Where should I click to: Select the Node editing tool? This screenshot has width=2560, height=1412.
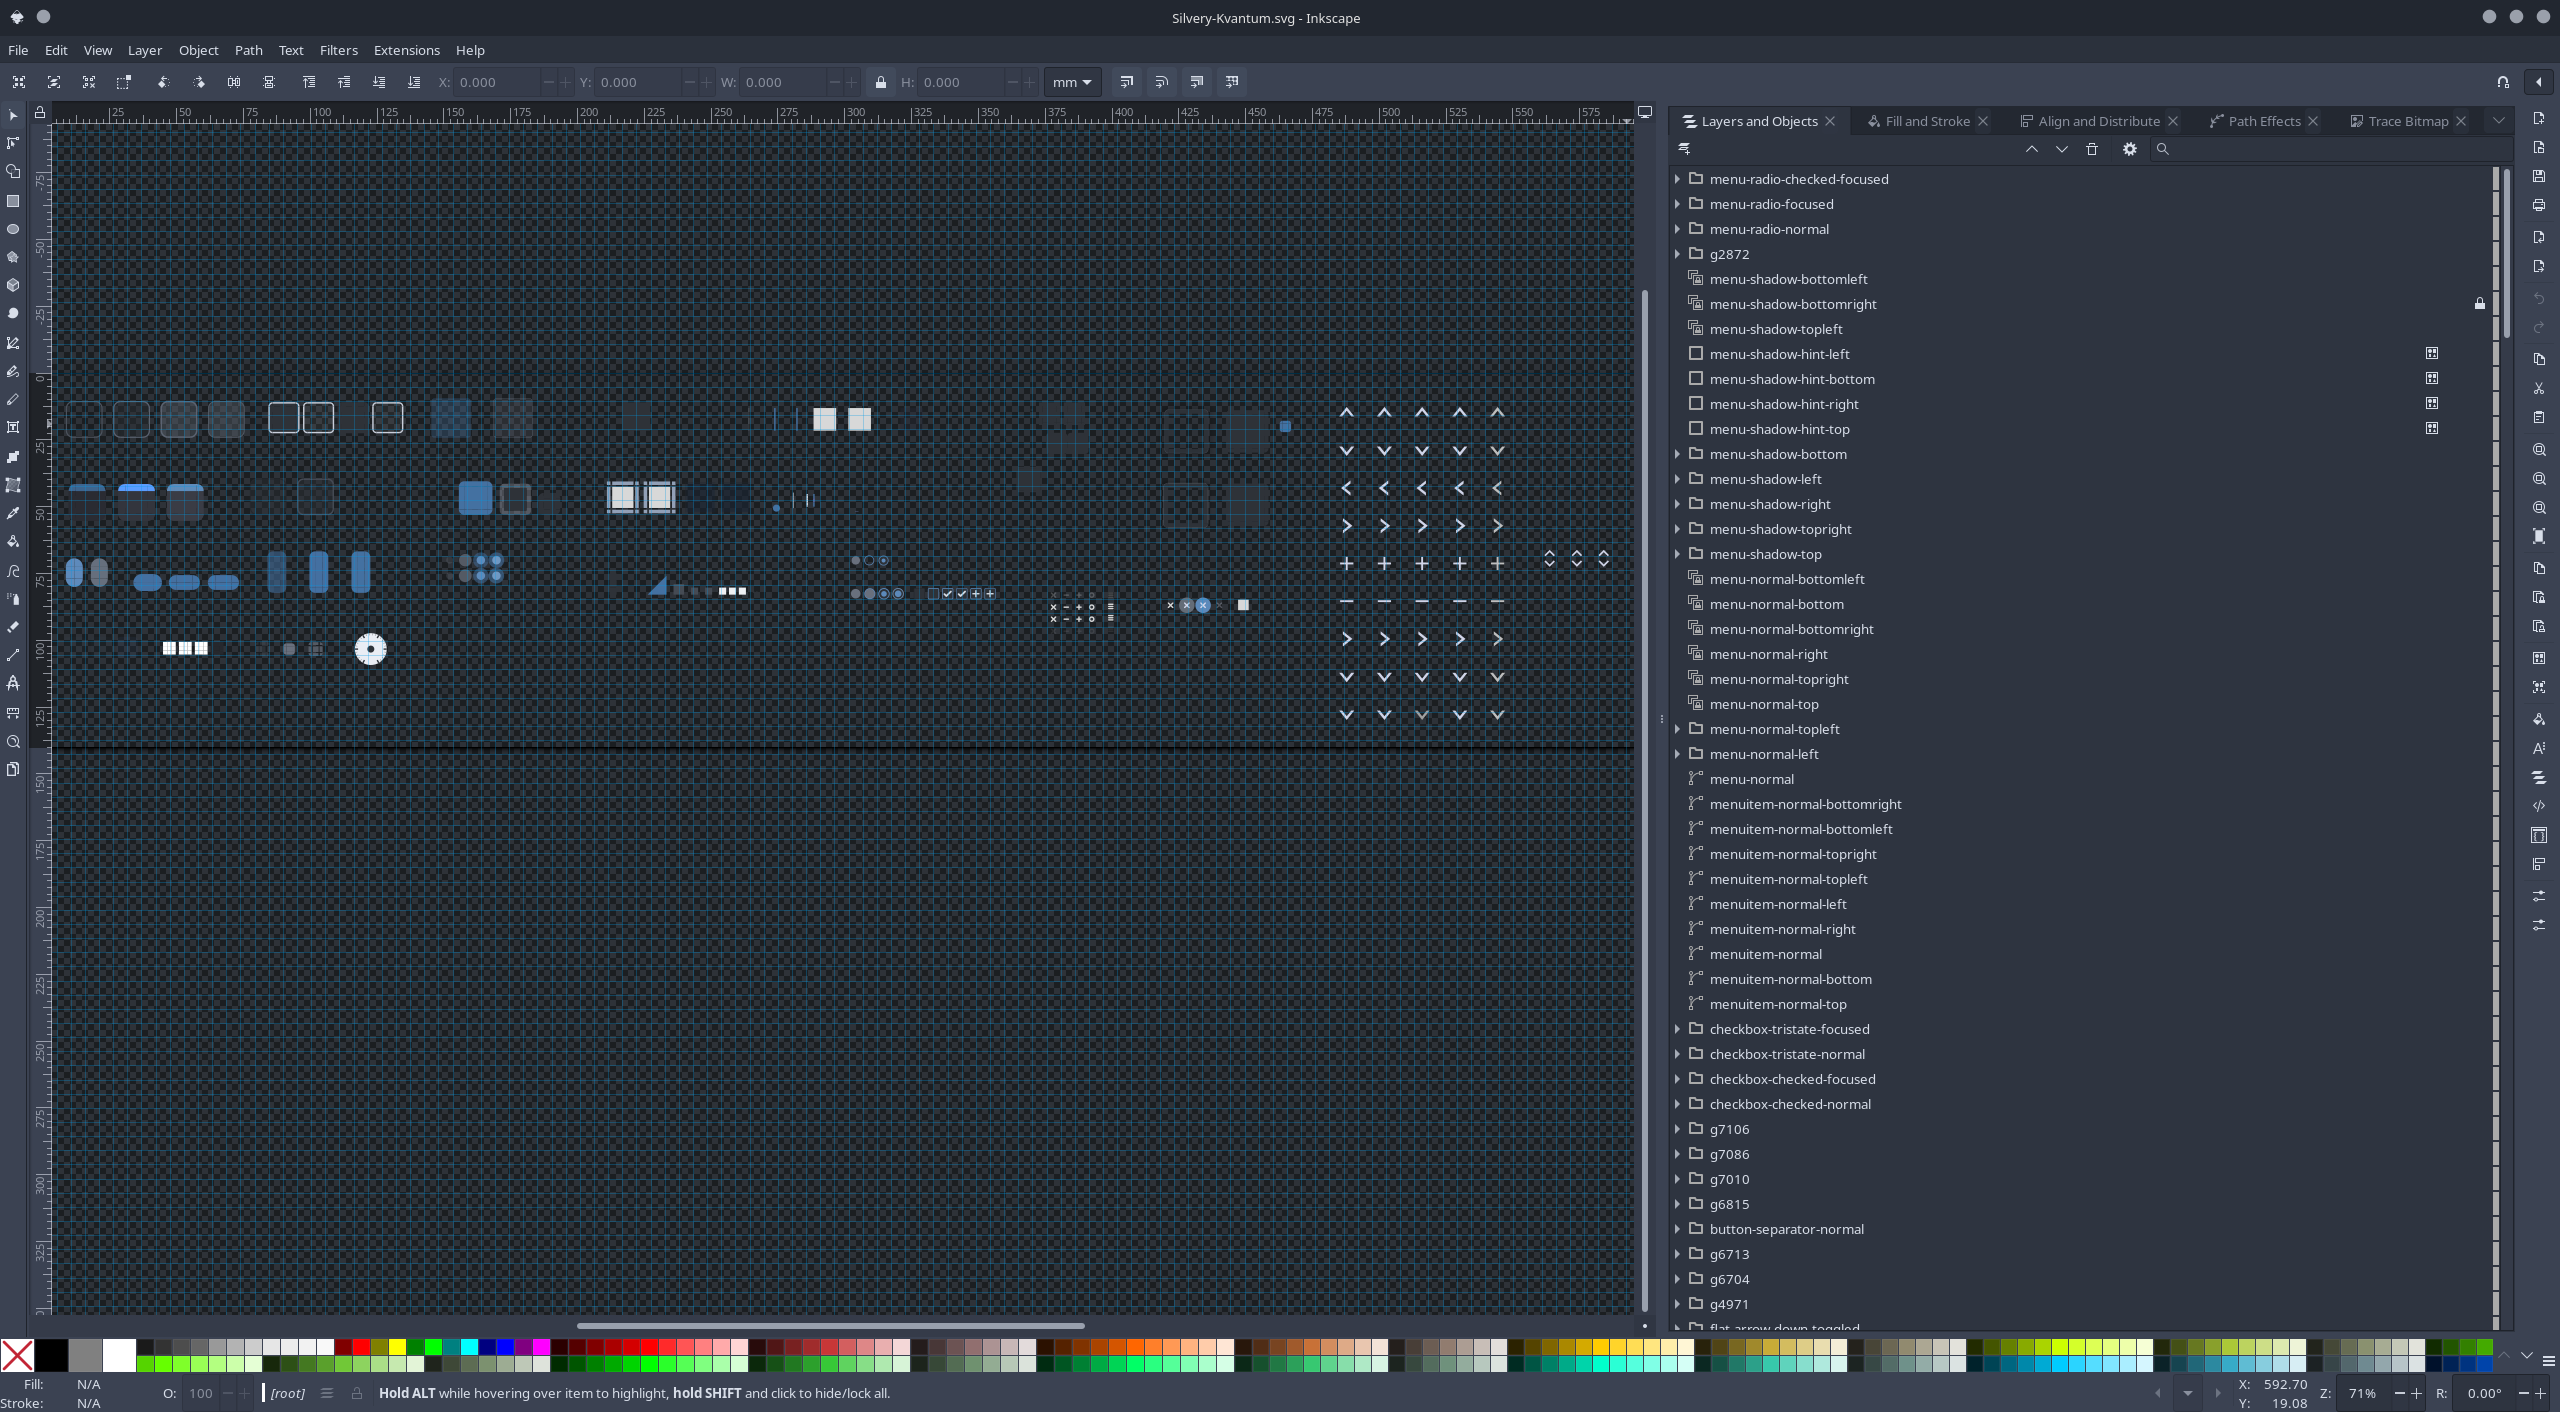pos(13,143)
